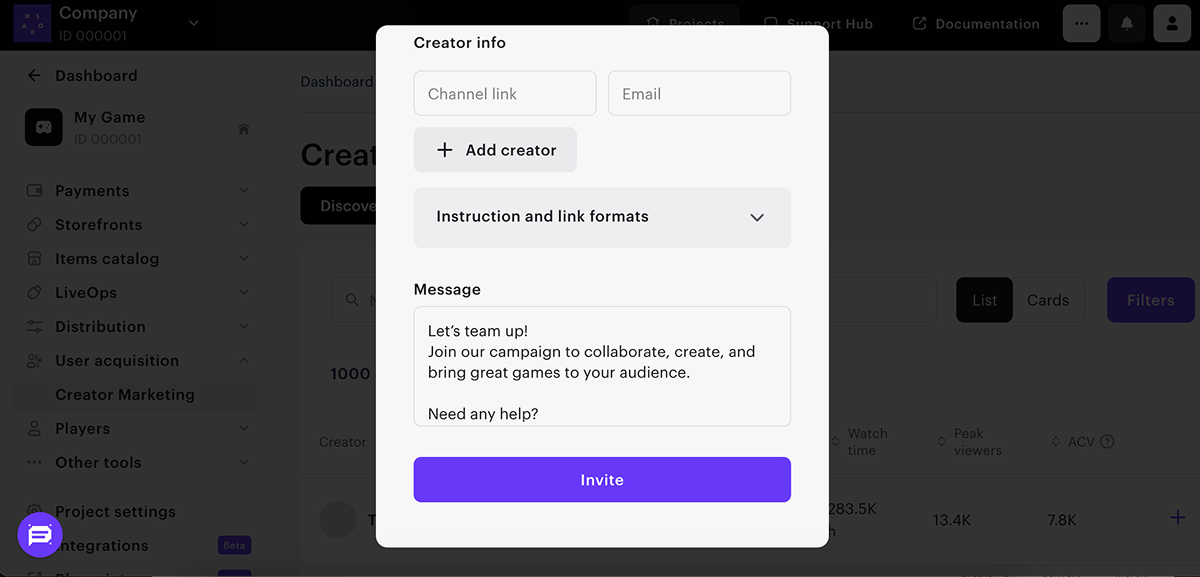
Task: Click the Add creator button
Action: pos(495,150)
